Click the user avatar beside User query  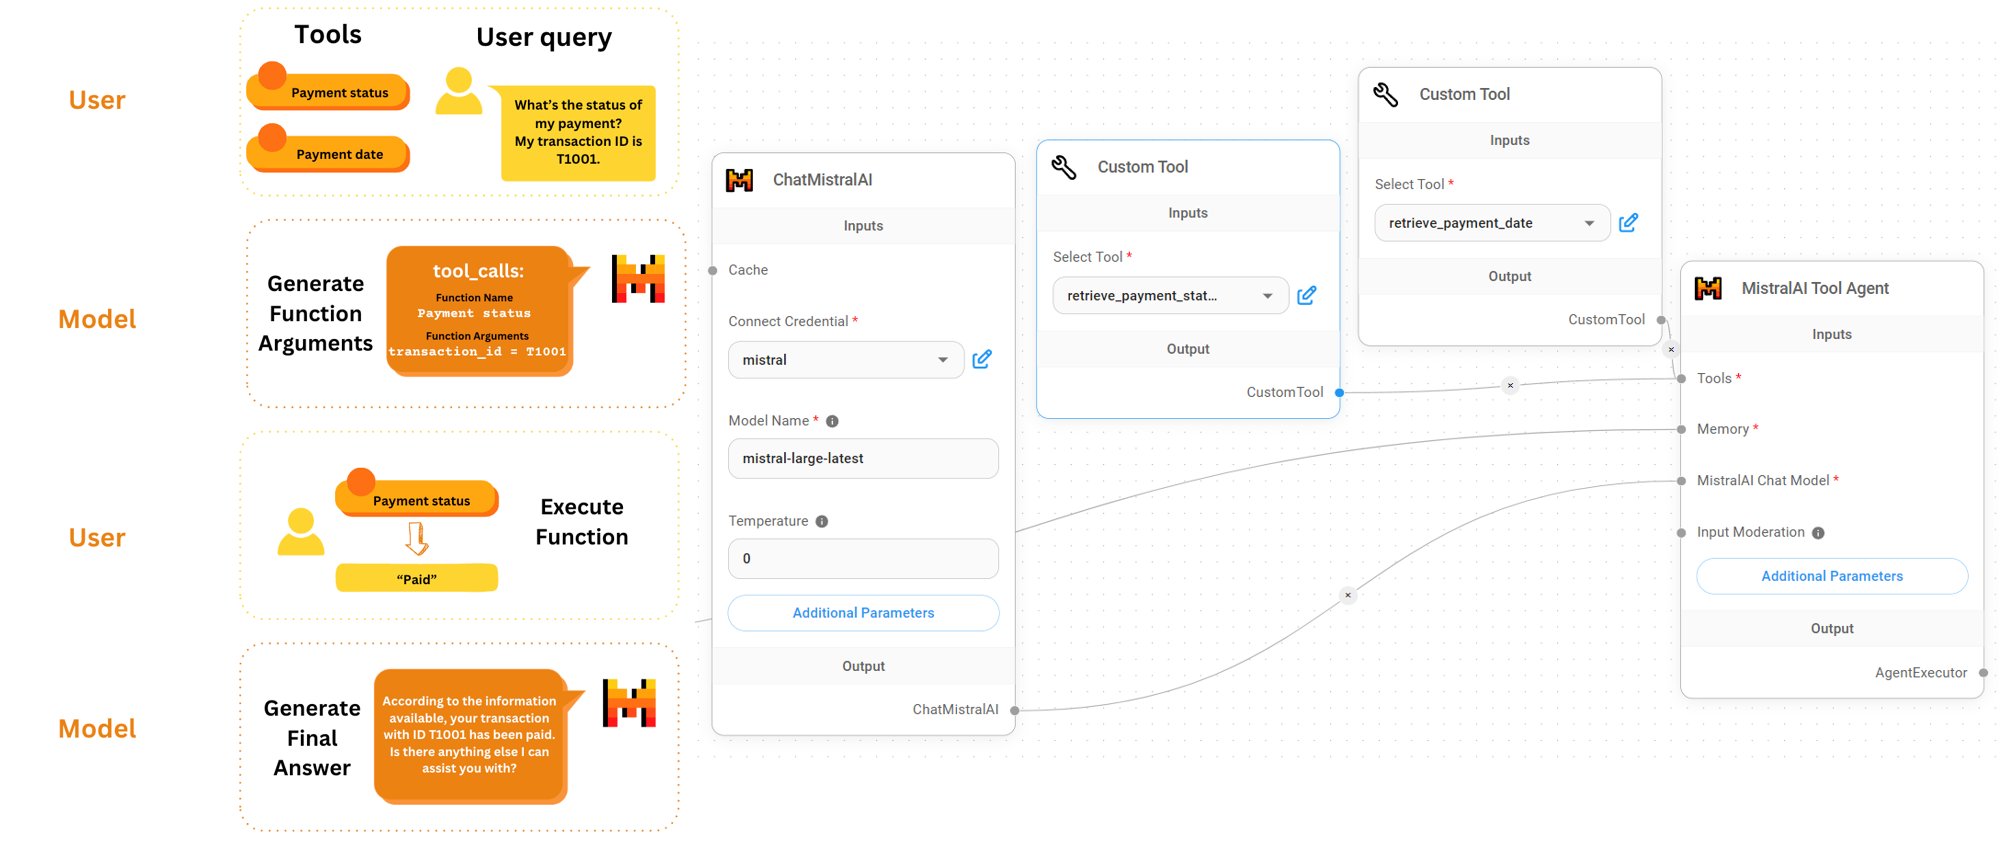coord(459,91)
